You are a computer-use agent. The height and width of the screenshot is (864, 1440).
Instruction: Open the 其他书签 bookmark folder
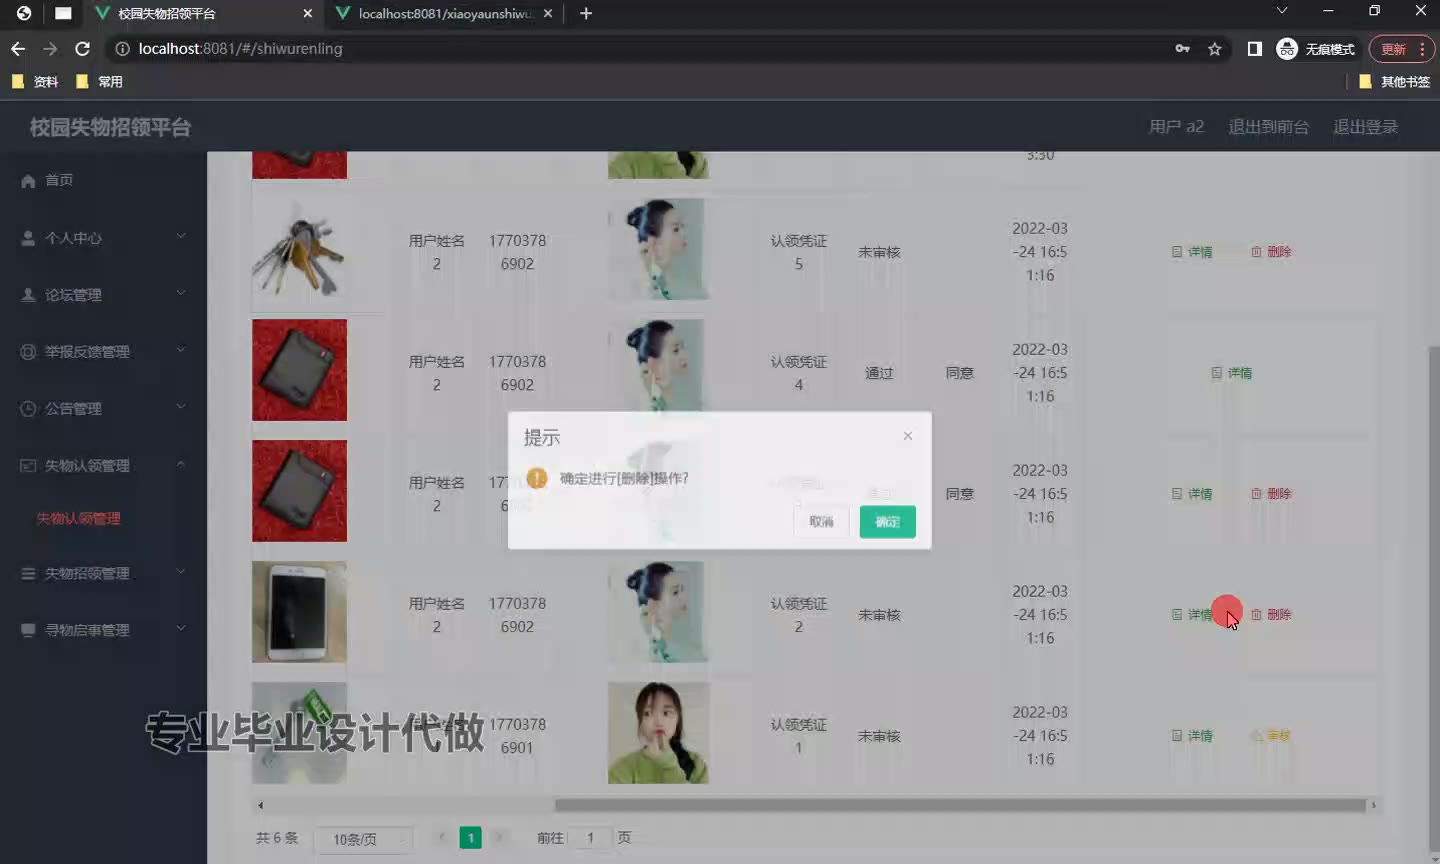point(1394,82)
